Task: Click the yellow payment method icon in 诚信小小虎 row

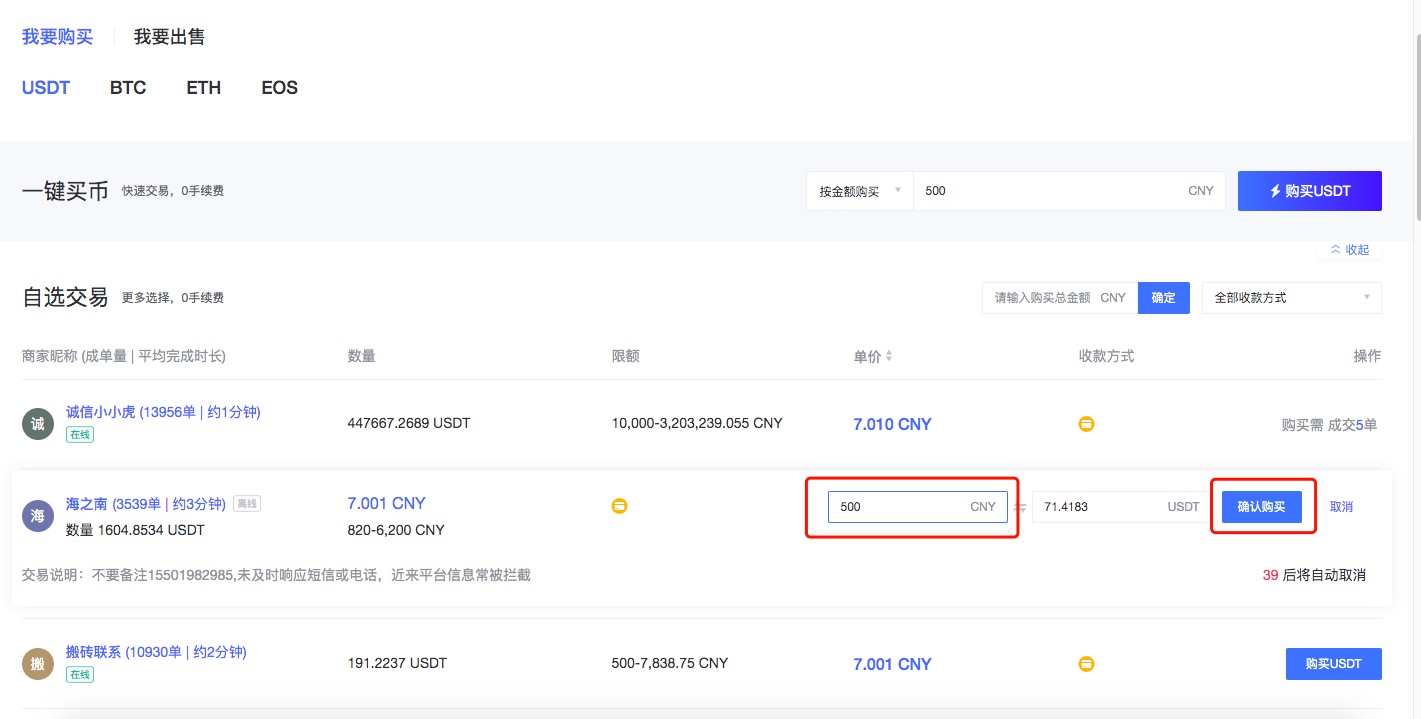Action: coord(1086,423)
